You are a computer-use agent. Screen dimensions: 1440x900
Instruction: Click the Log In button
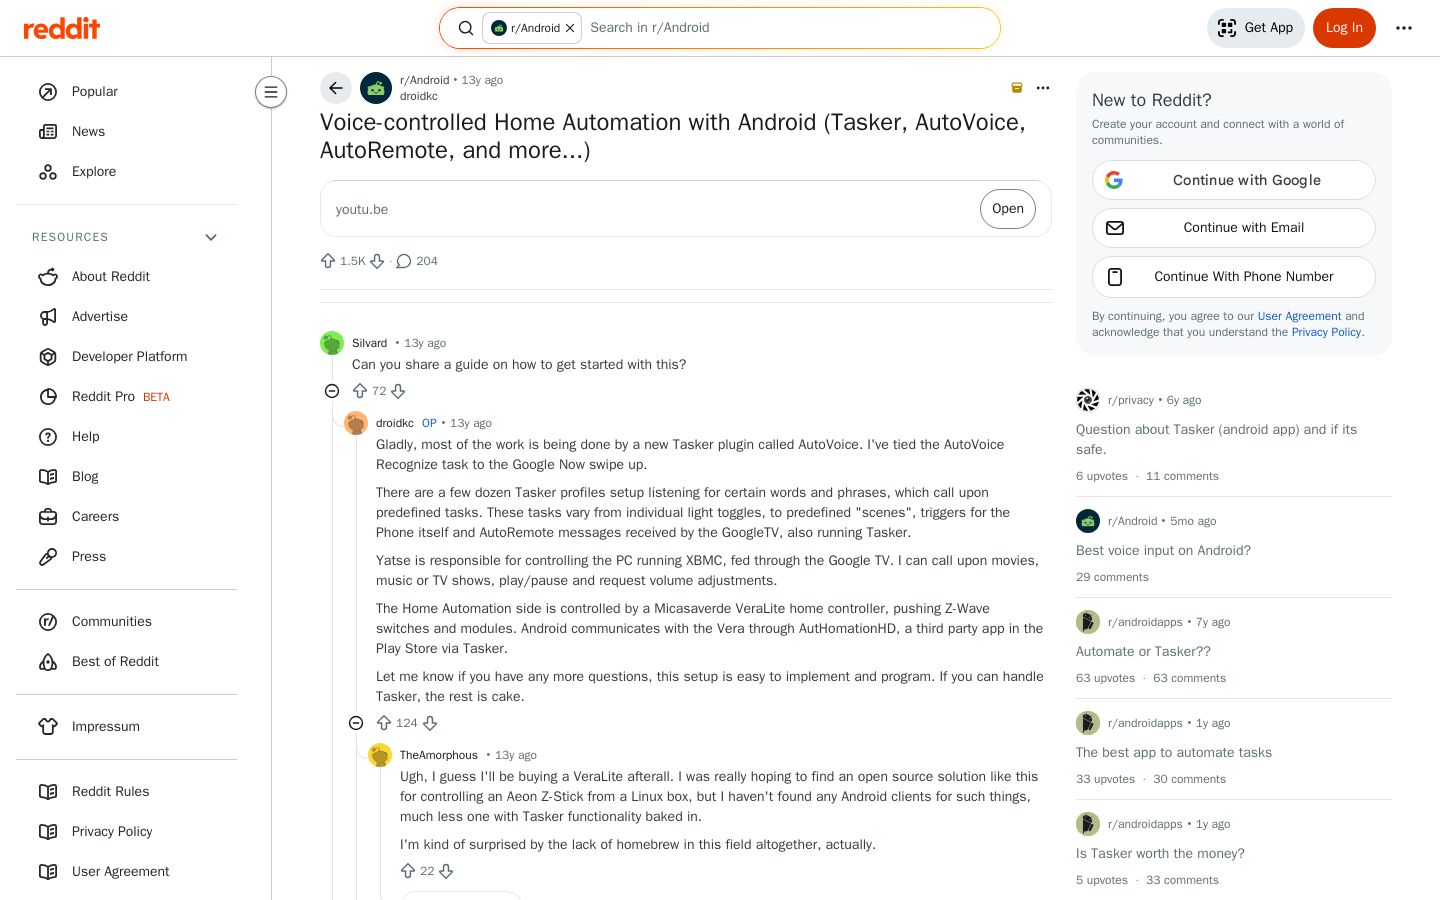click(x=1344, y=28)
